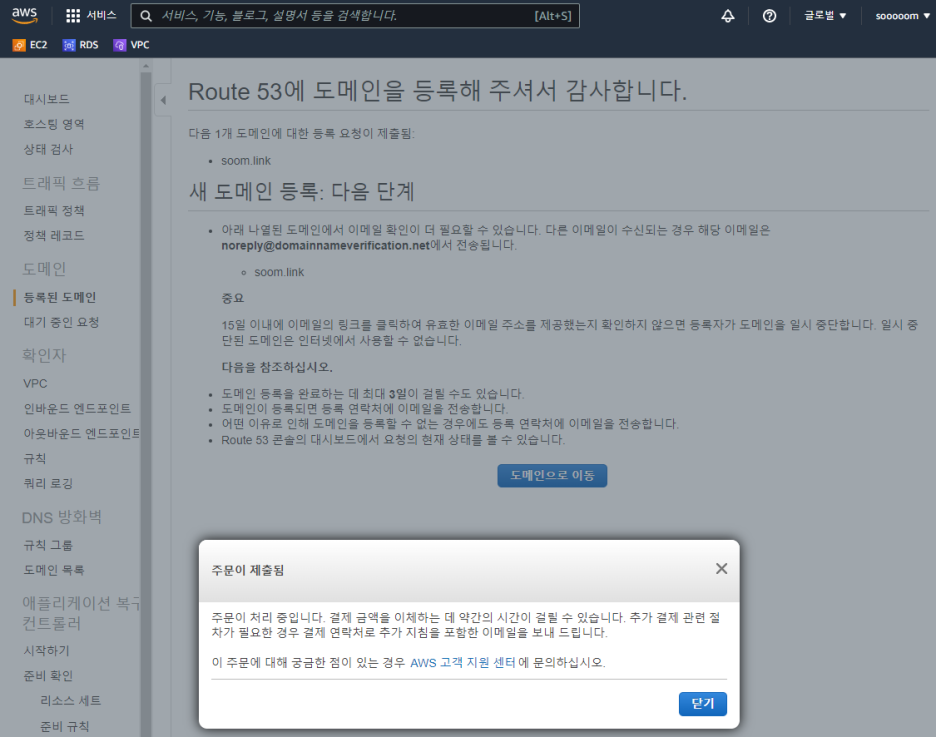Click the RDS shortcut icon
This screenshot has height=737, width=936.
point(69,45)
